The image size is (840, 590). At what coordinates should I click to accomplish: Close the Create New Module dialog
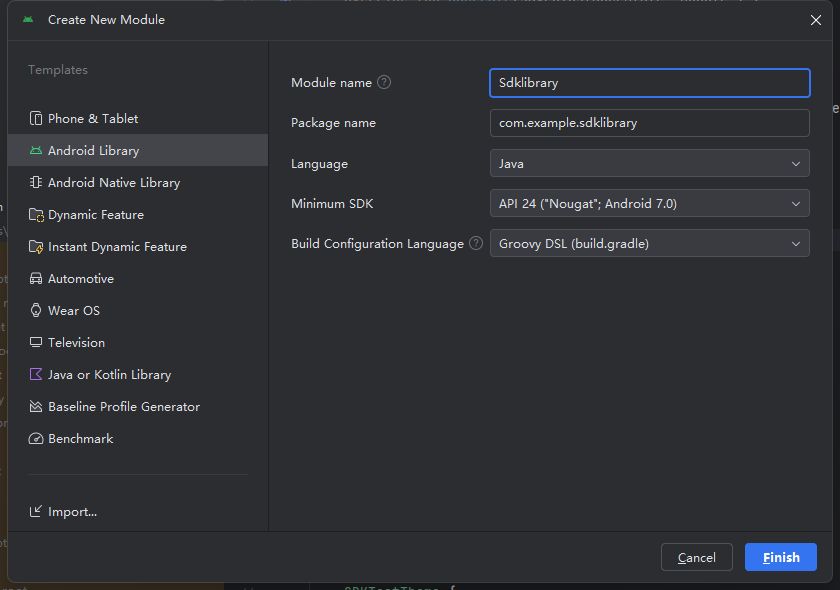[815, 20]
